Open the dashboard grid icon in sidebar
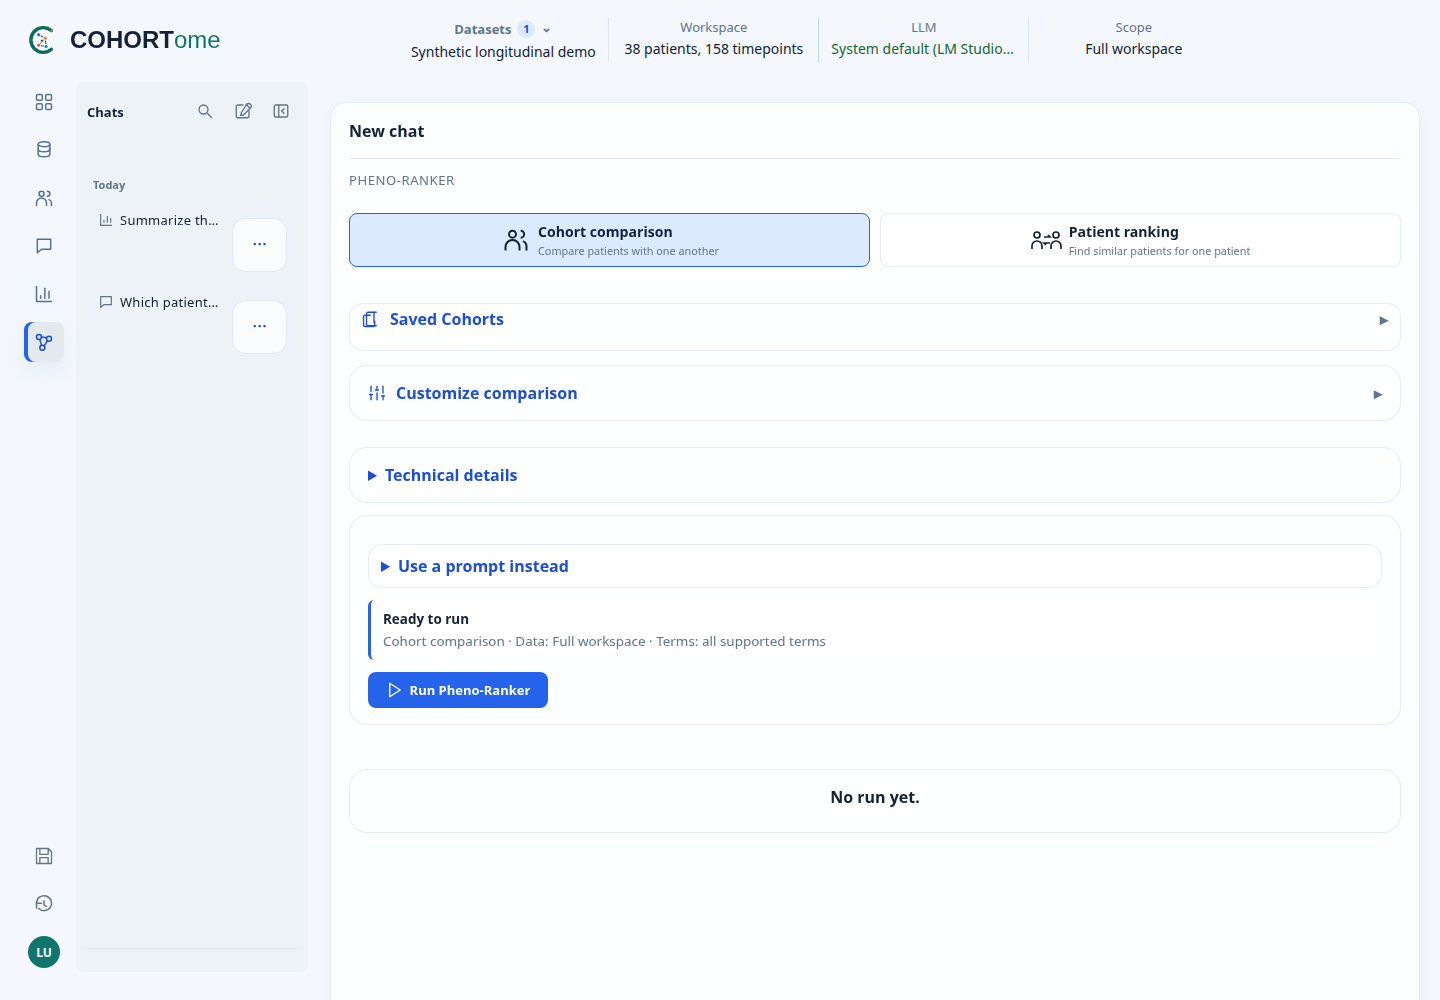Image resolution: width=1440 pixels, height=1000 pixels. (x=44, y=102)
